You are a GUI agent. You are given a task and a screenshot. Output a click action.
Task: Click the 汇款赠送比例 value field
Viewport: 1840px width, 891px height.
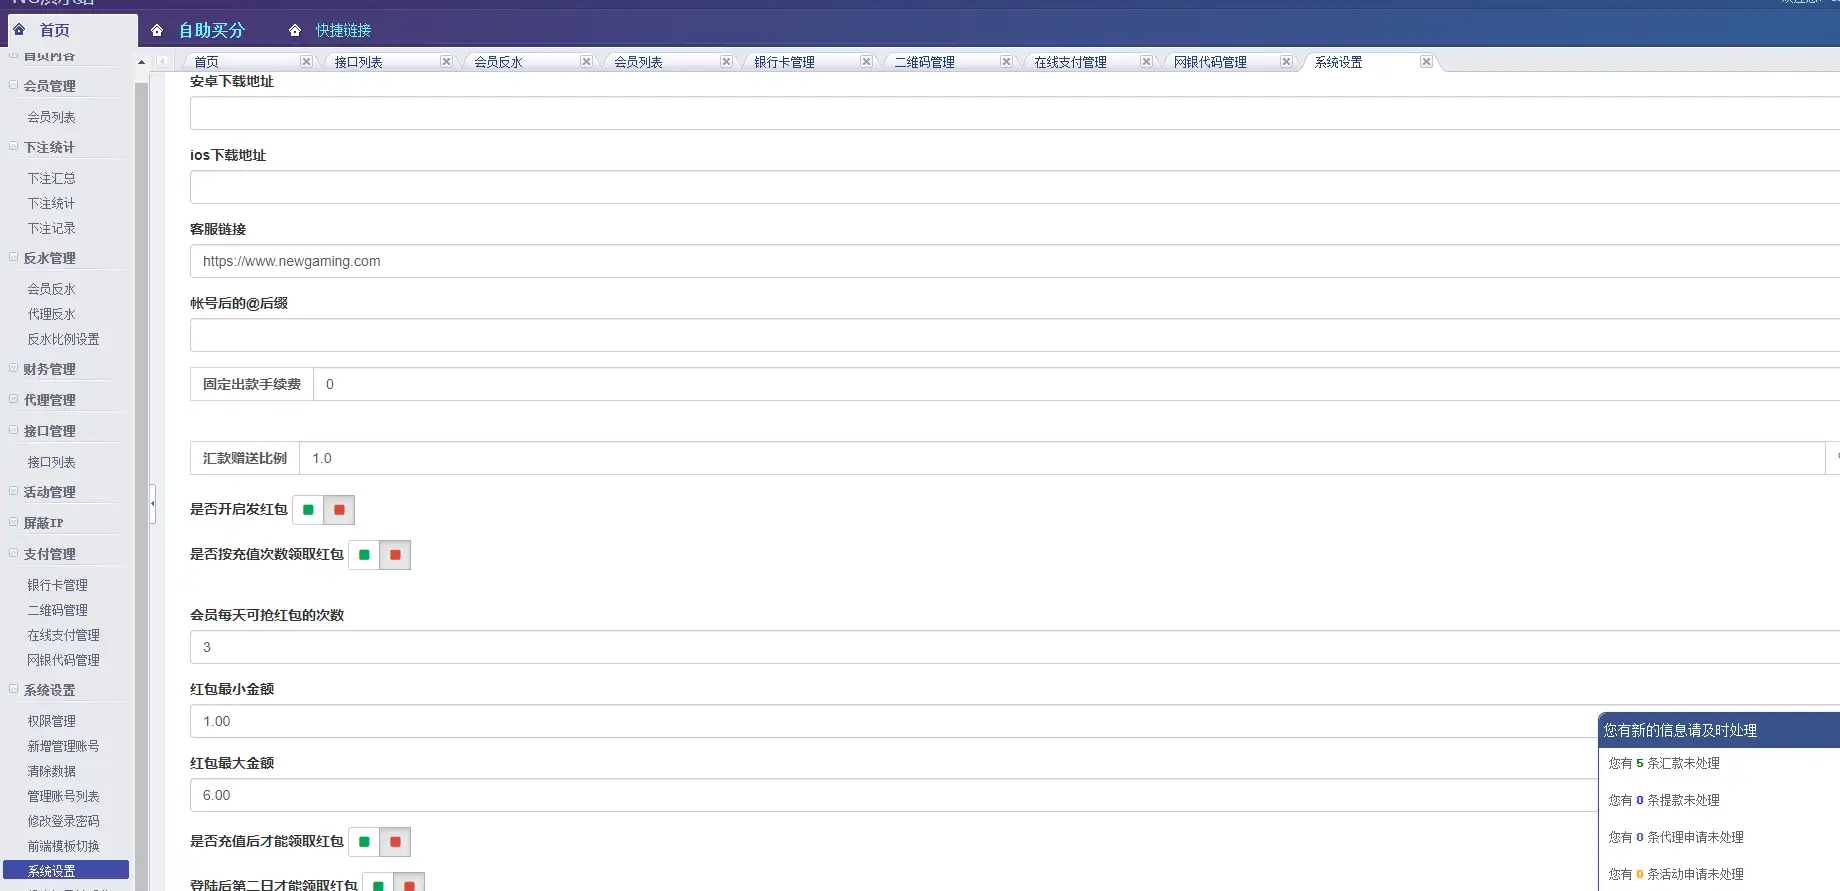pos(1062,458)
